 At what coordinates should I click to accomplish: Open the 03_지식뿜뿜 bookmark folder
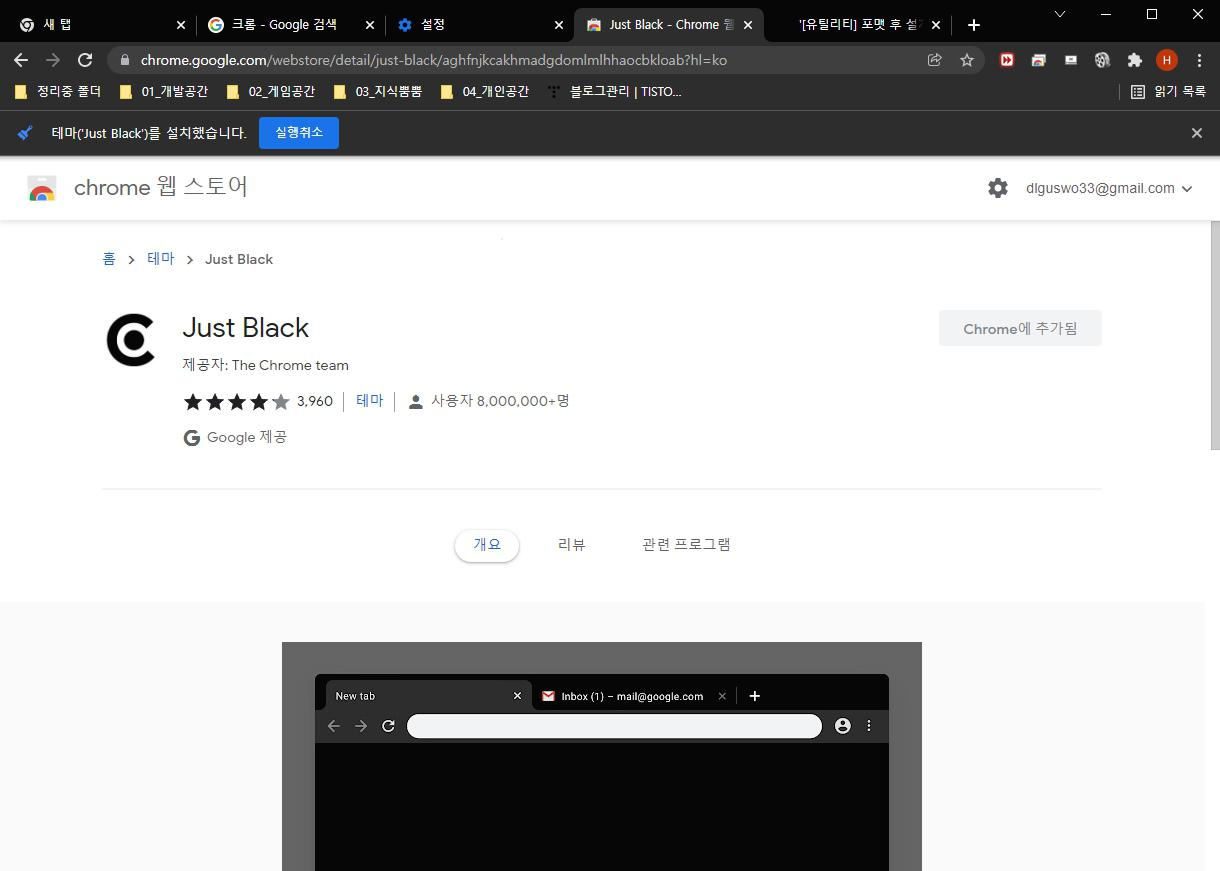(x=377, y=91)
